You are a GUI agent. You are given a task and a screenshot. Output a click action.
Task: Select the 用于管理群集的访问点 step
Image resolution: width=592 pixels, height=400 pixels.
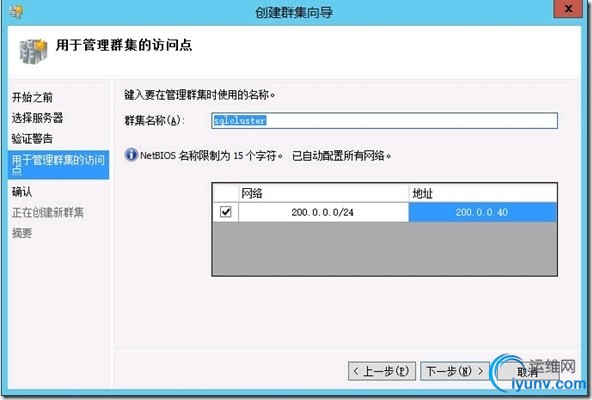pos(59,165)
